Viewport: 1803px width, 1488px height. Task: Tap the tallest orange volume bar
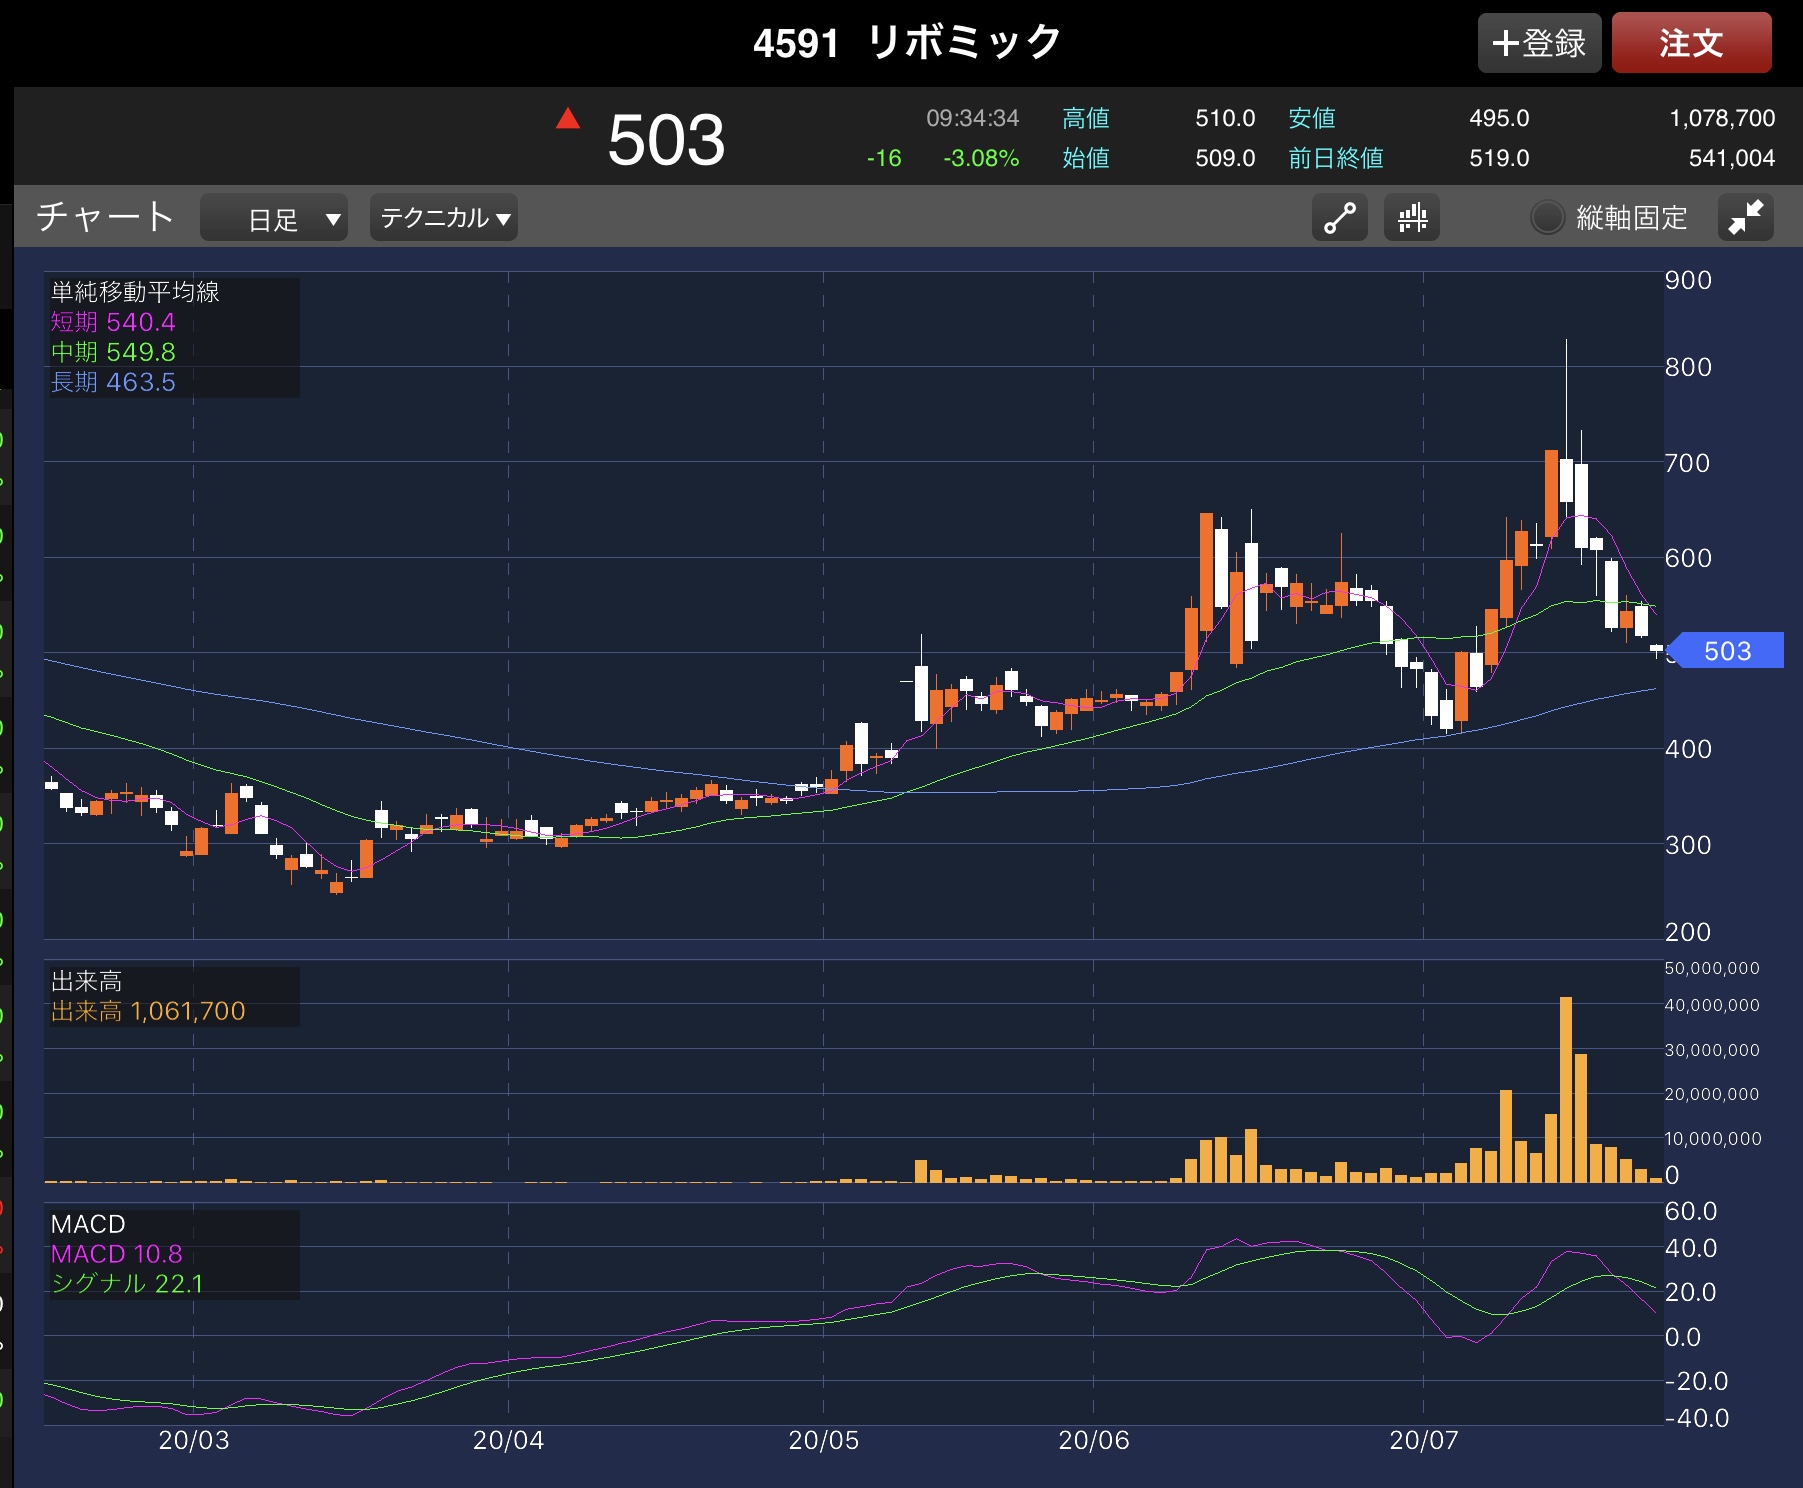pos(1566,1089)
